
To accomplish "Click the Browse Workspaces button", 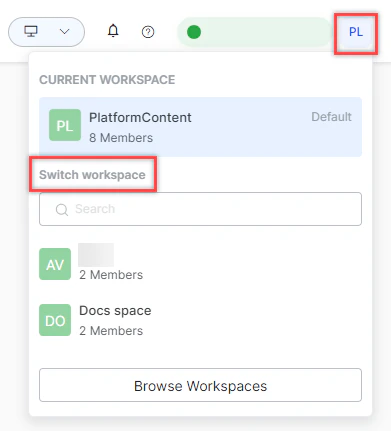I will pos(200,385).
